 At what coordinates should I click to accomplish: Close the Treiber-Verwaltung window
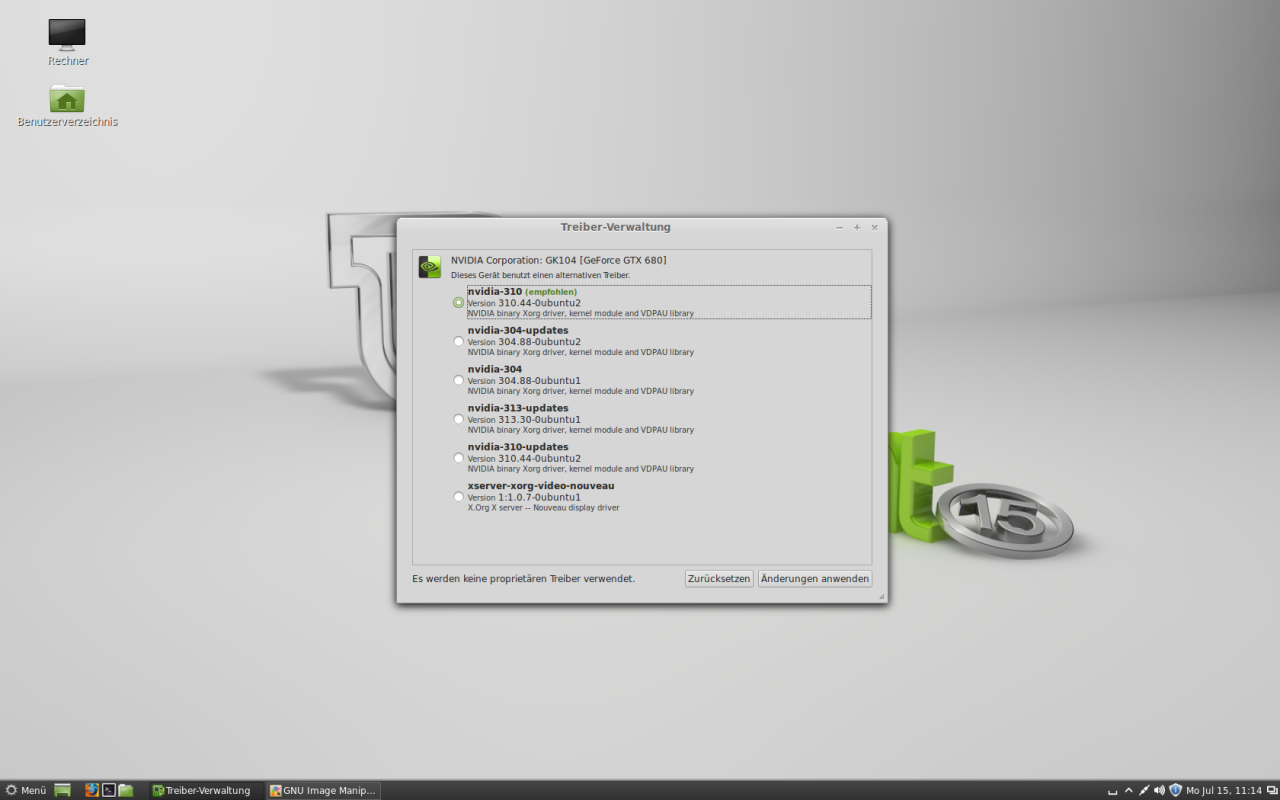[x=874, y=227]
